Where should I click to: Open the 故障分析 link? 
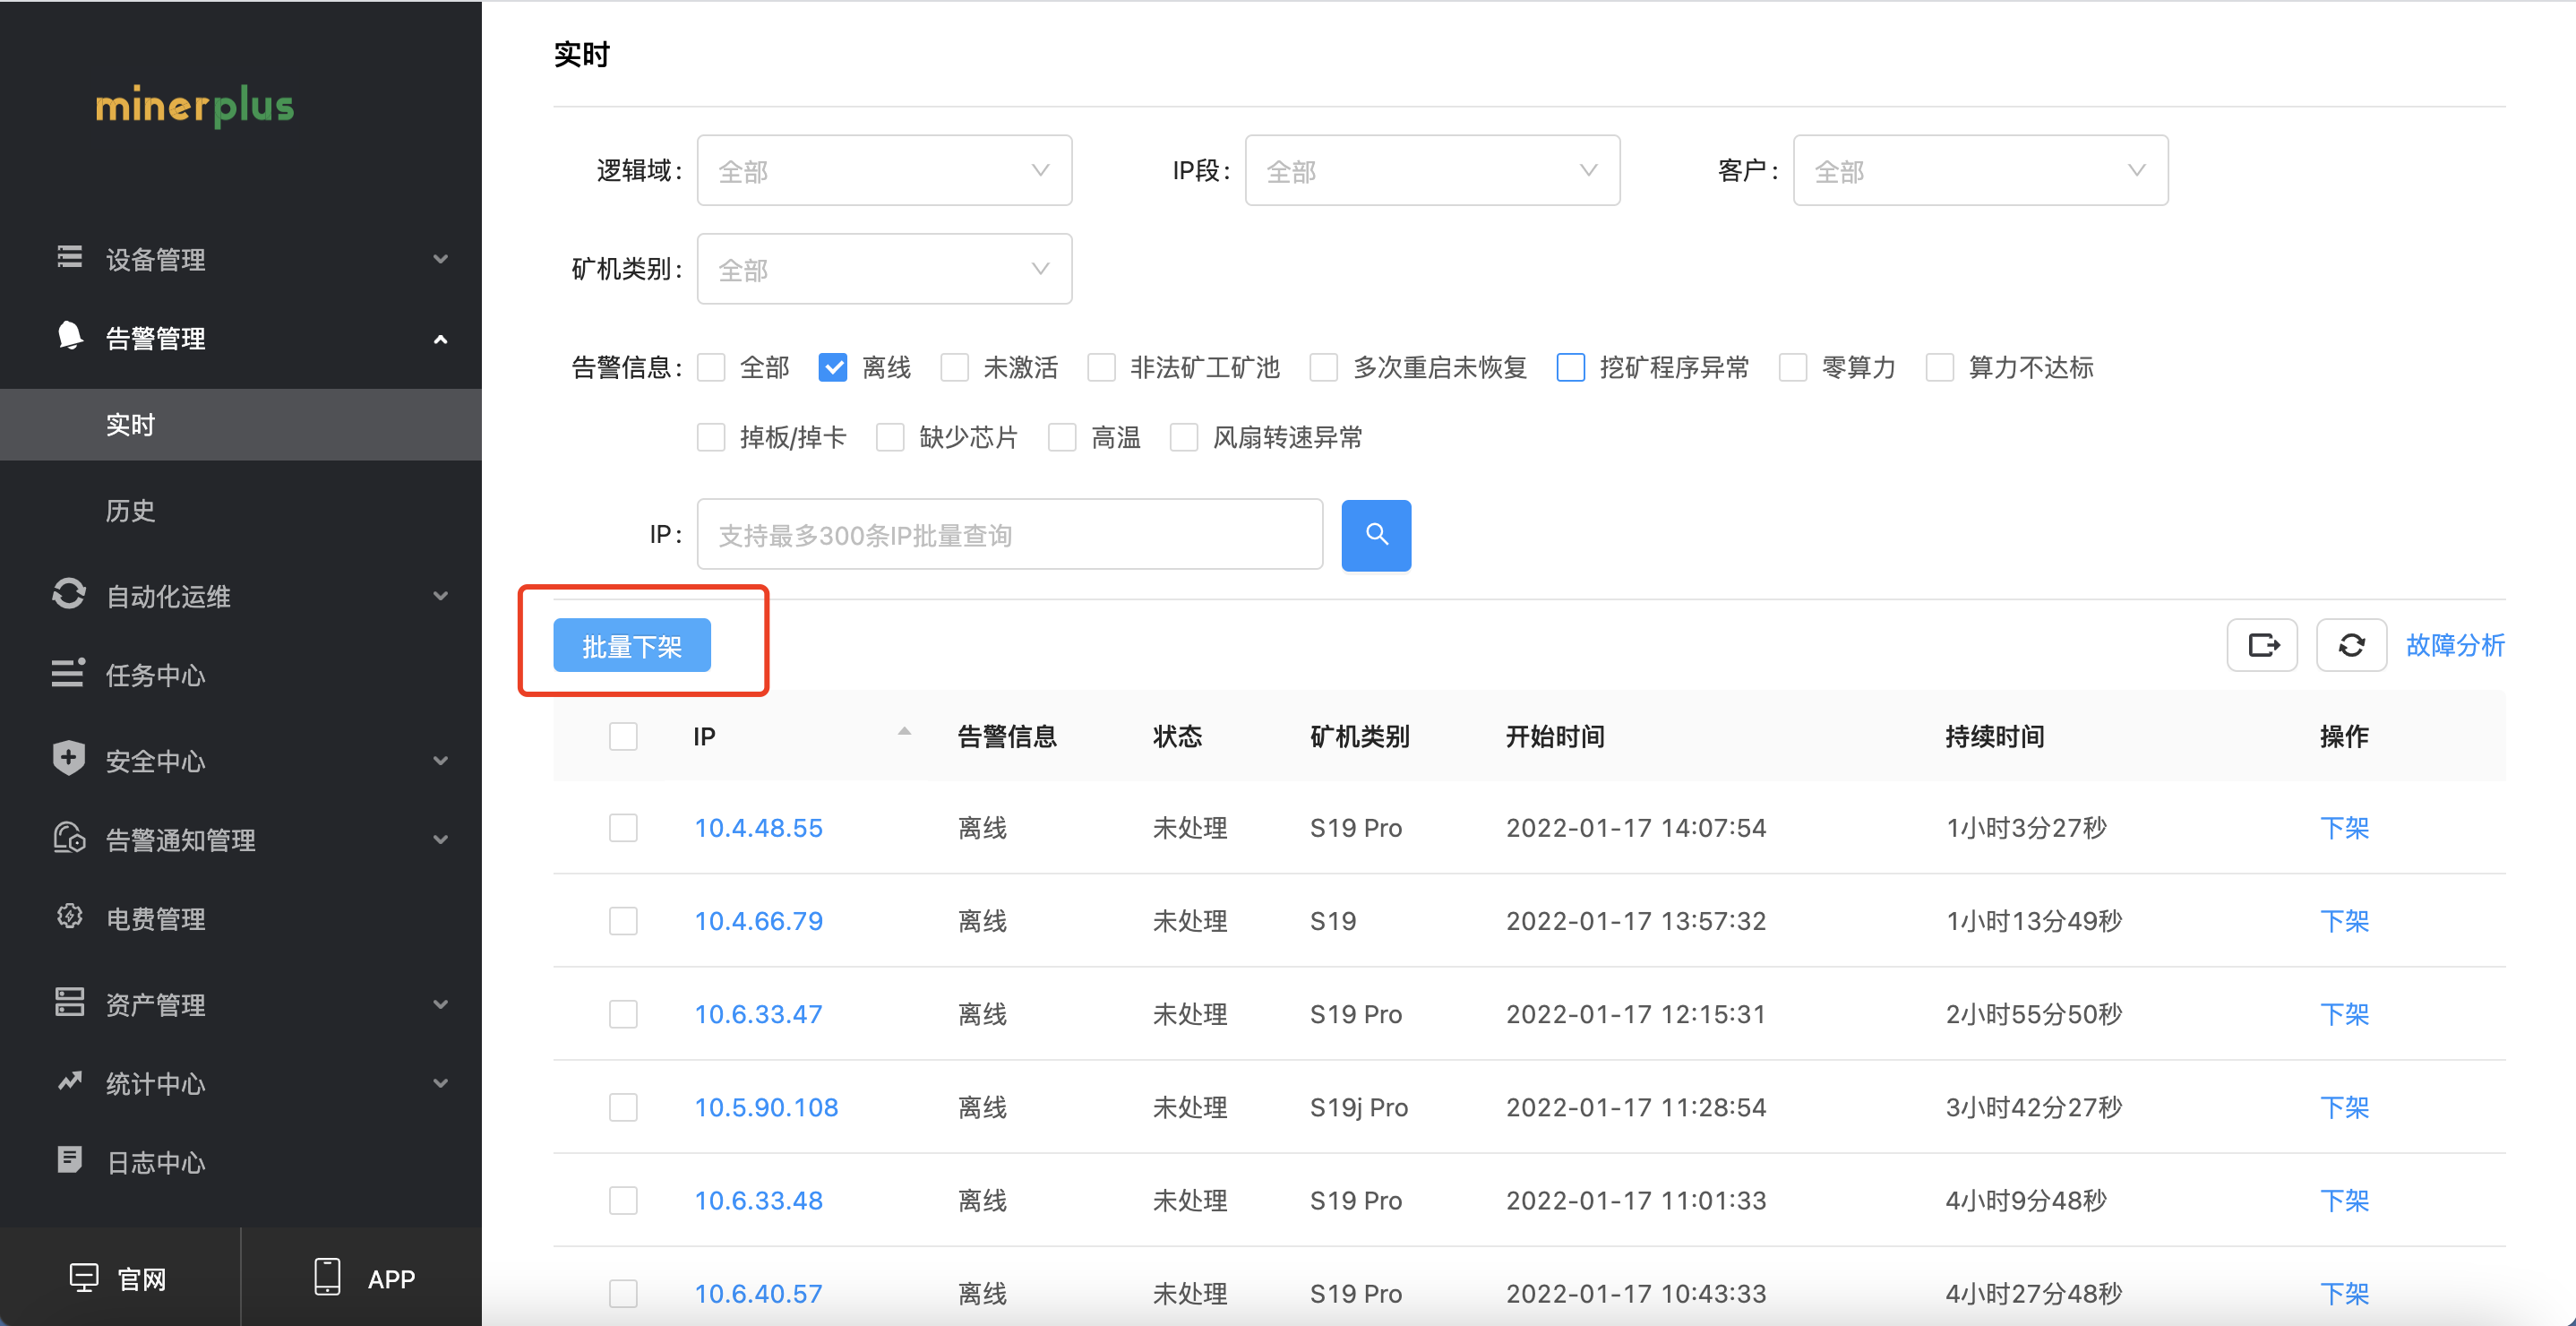click(x=2455, y=645)
